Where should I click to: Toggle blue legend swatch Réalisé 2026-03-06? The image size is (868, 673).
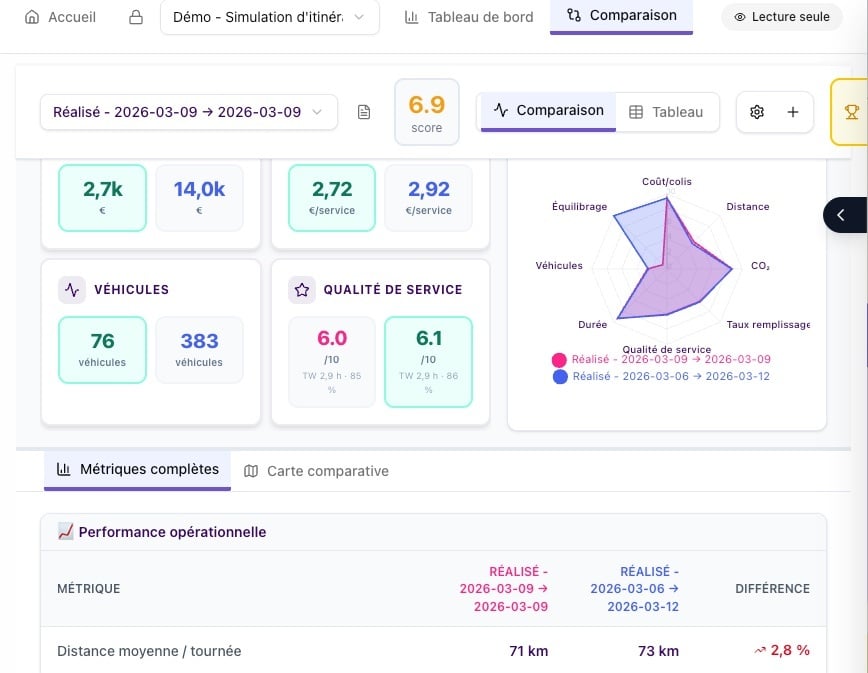(x=560, y=377)
